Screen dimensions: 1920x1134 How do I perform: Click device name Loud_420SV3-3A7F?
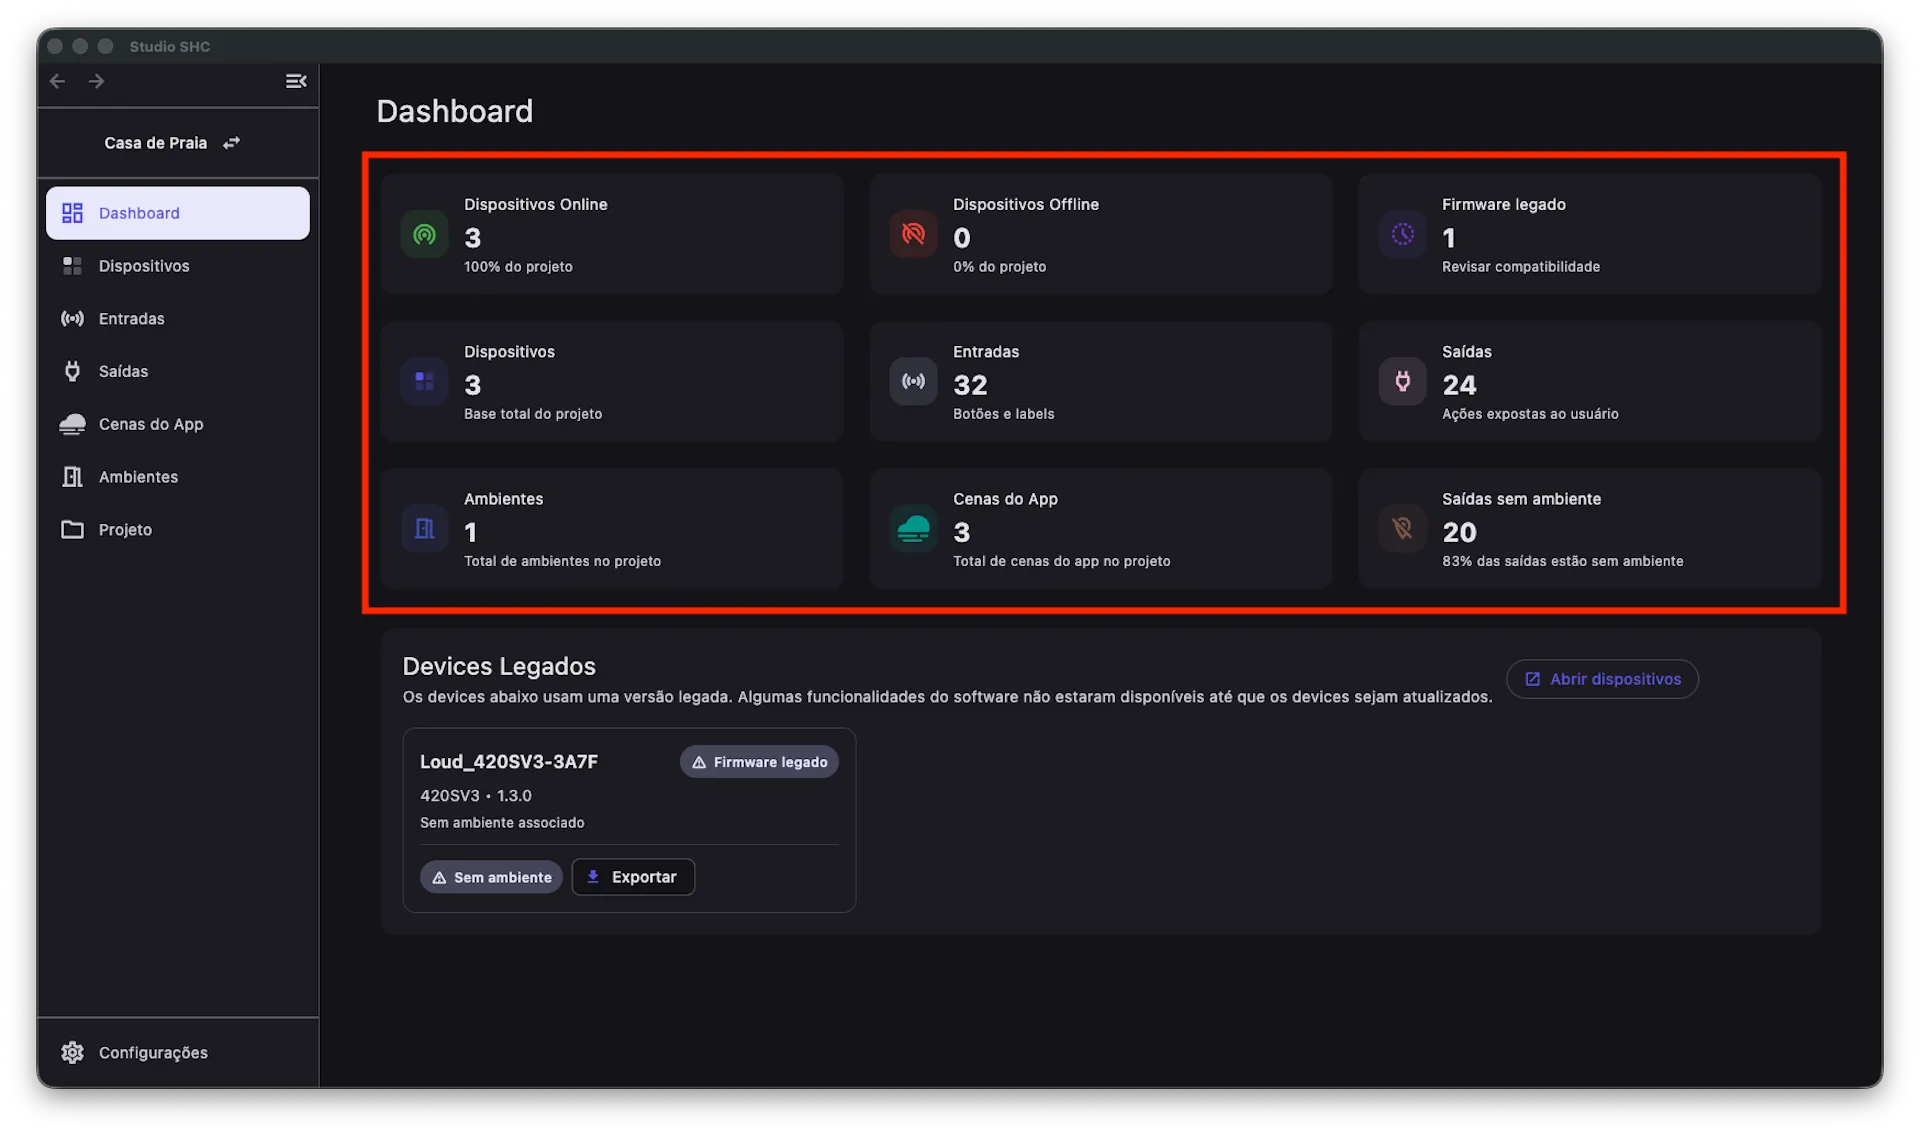[x=509, y=762]
